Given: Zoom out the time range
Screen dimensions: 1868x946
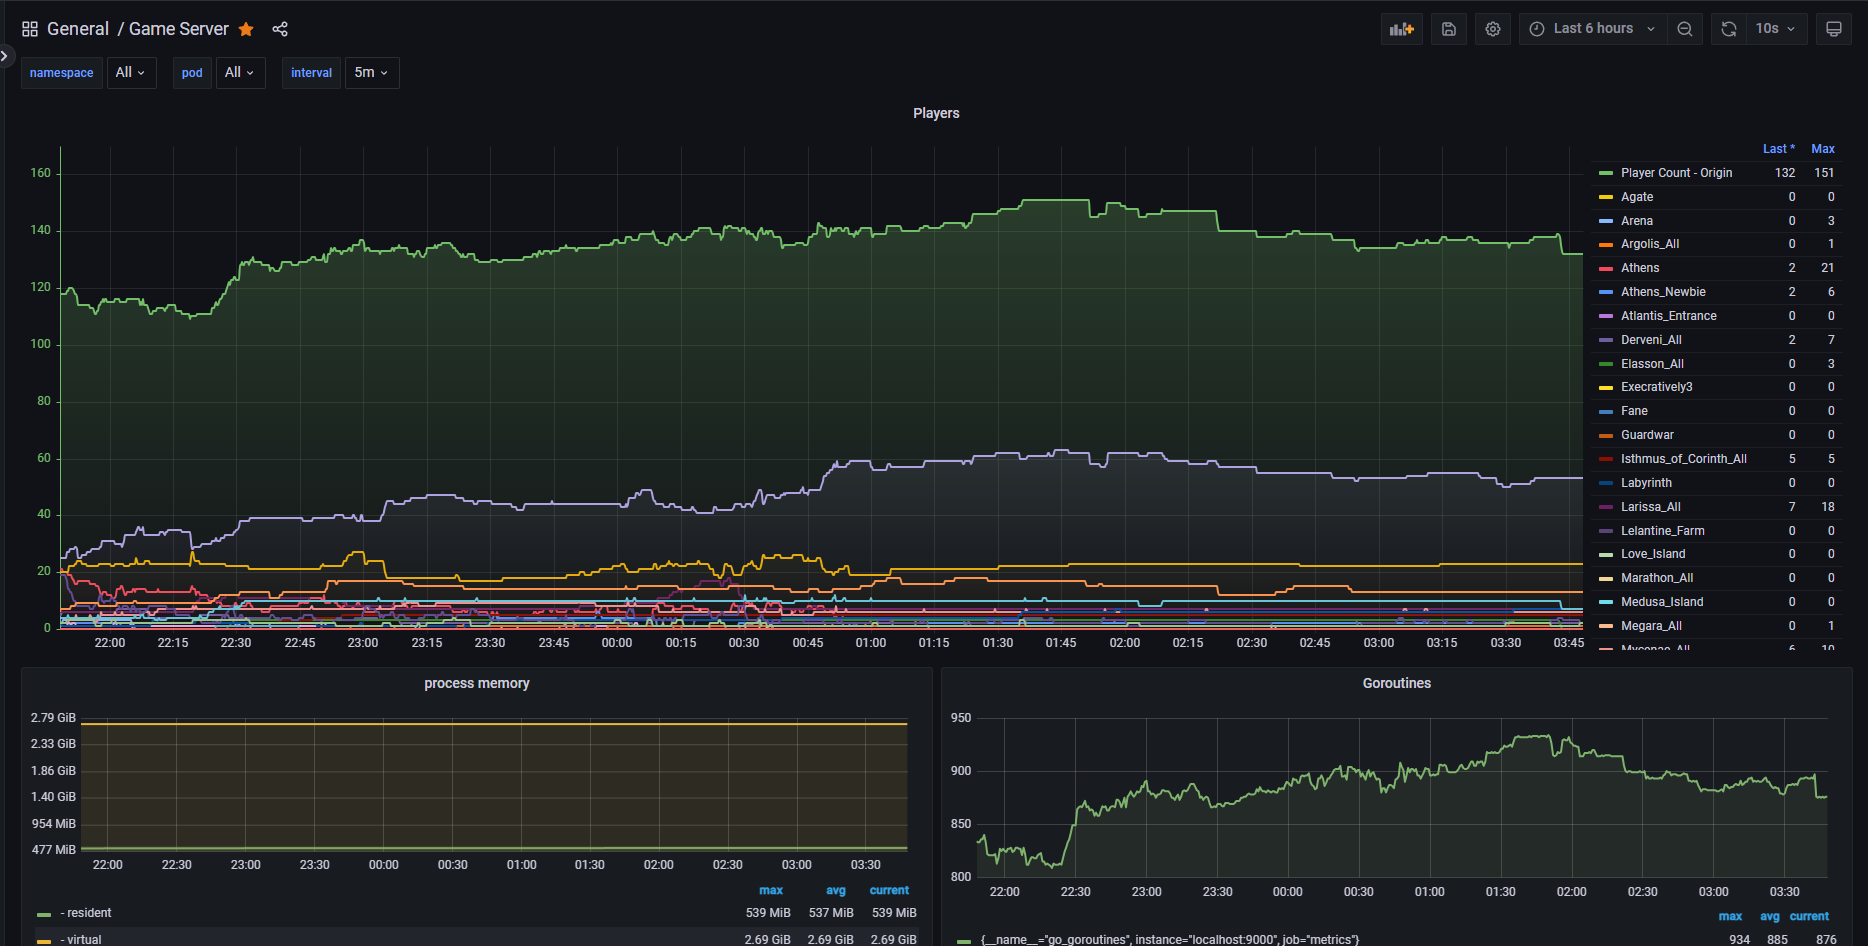Looking at the screenshot, I should [1685, 29].
